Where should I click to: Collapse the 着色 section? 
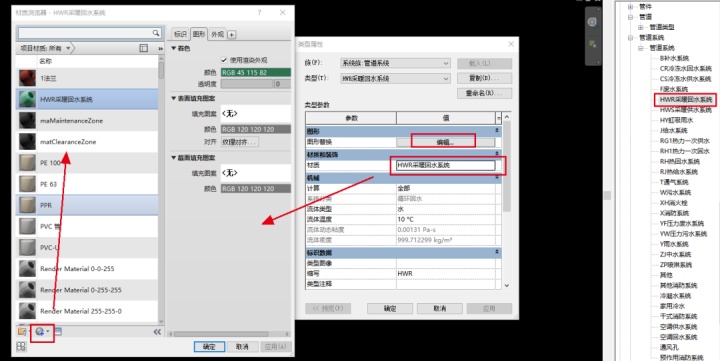tap(174, 48)
